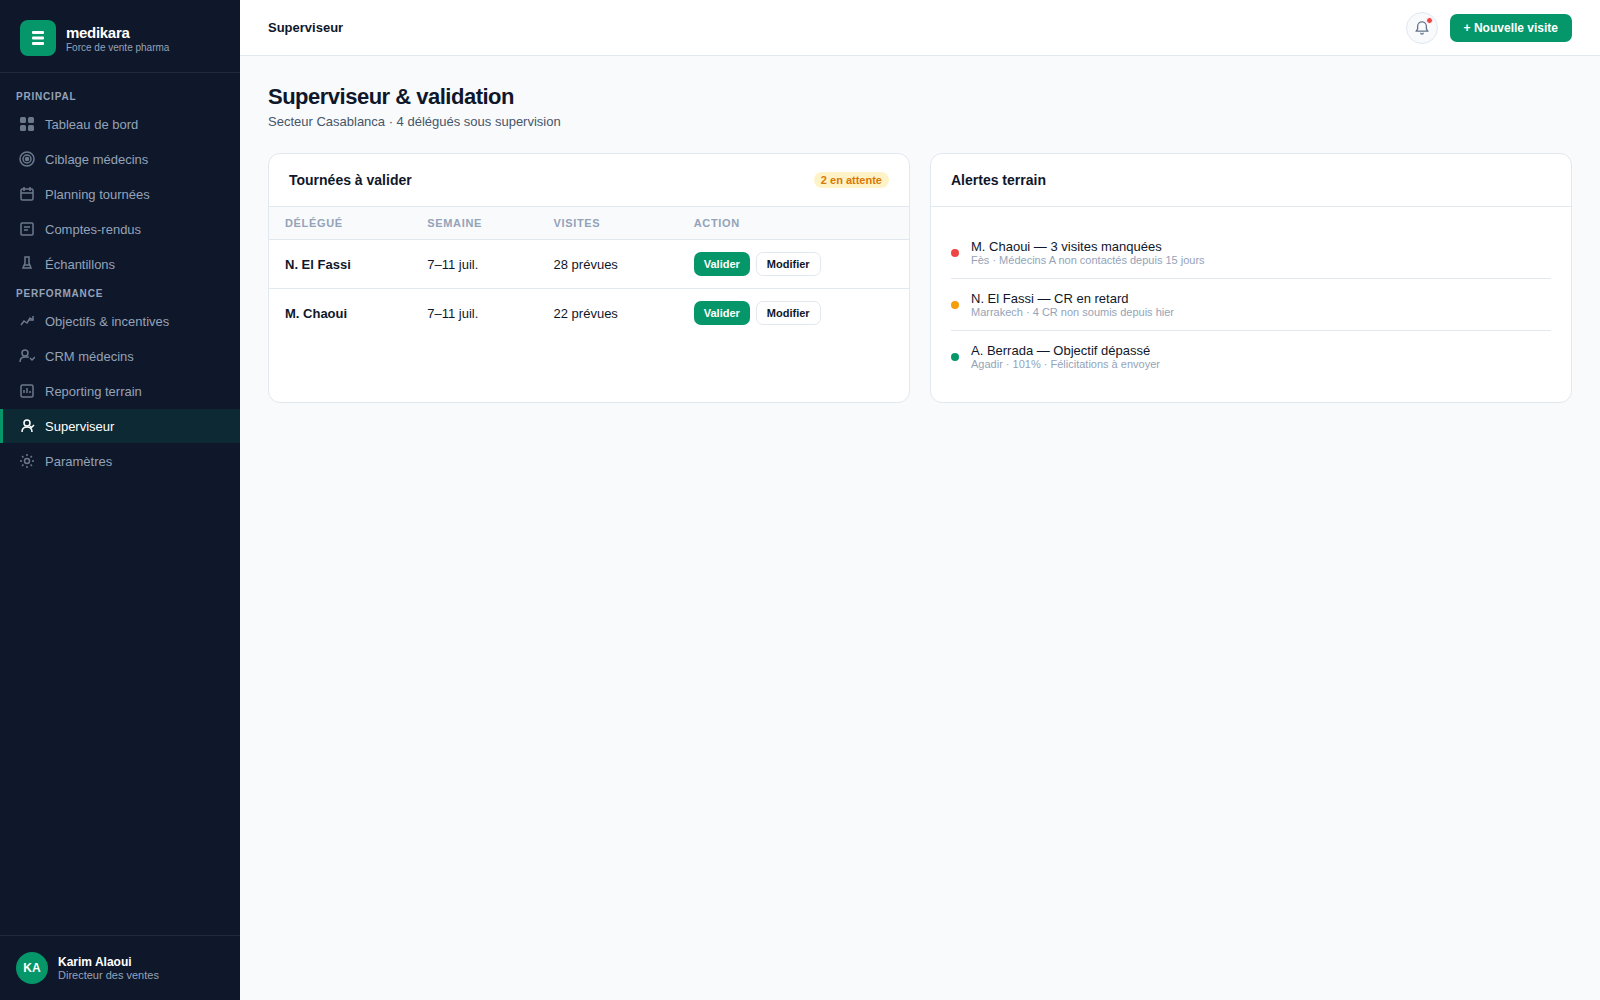
Task: Click Modifier for M. Chaoui
Action: 788,313
